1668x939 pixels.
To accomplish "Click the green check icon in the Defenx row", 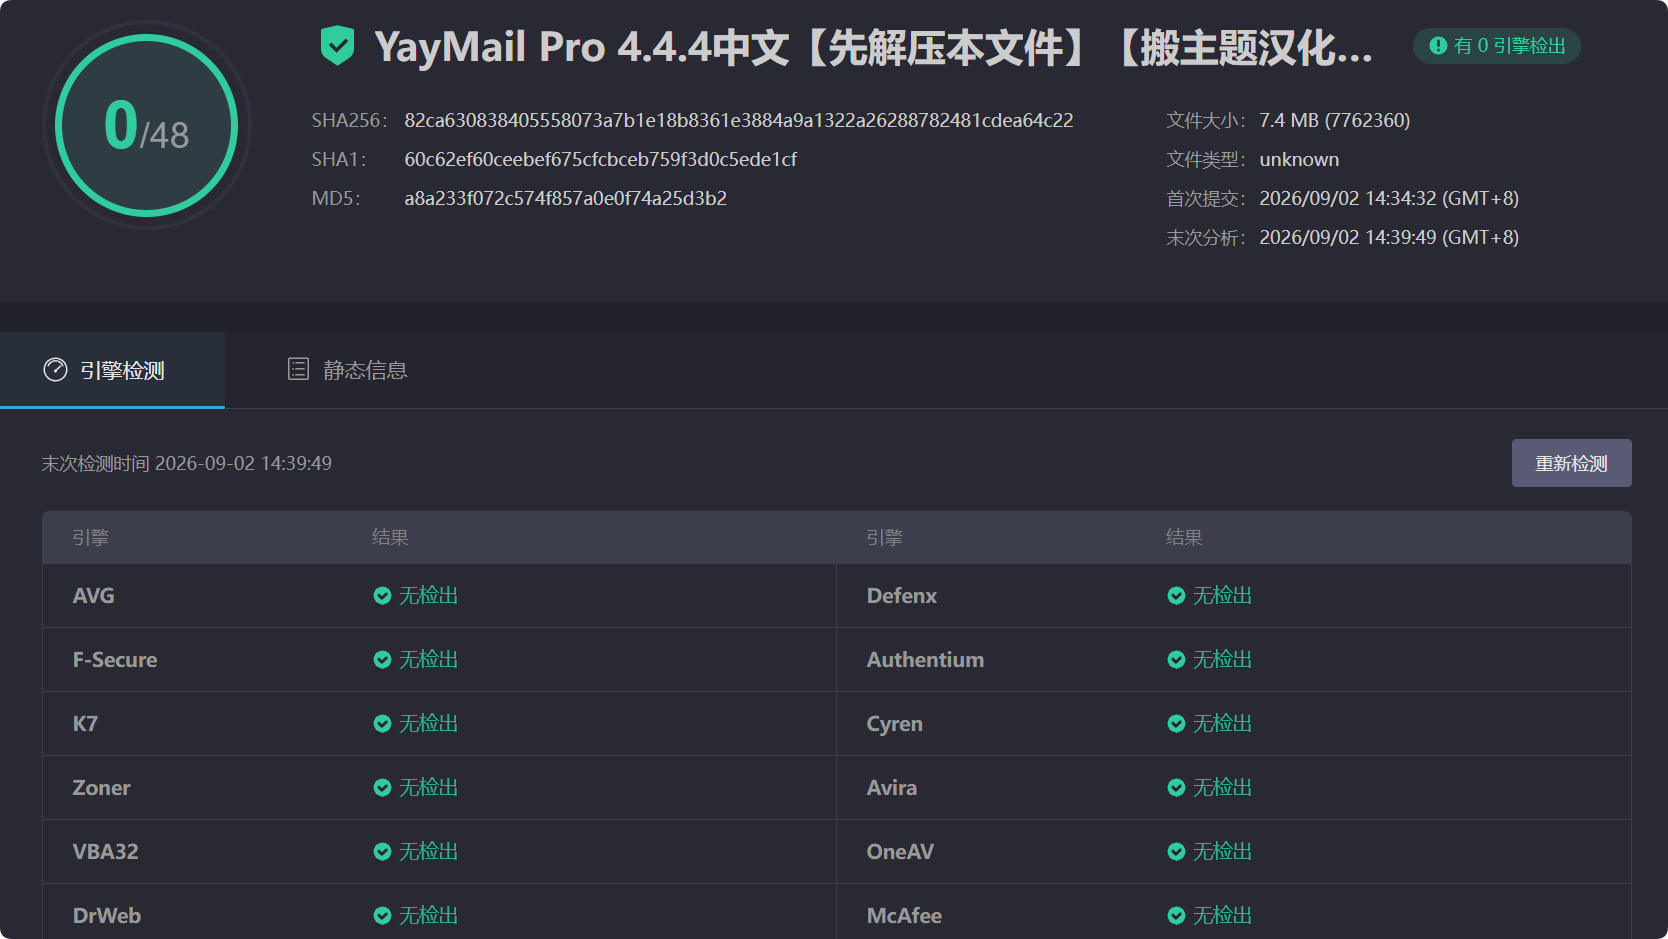I will tap(1176, 596).
